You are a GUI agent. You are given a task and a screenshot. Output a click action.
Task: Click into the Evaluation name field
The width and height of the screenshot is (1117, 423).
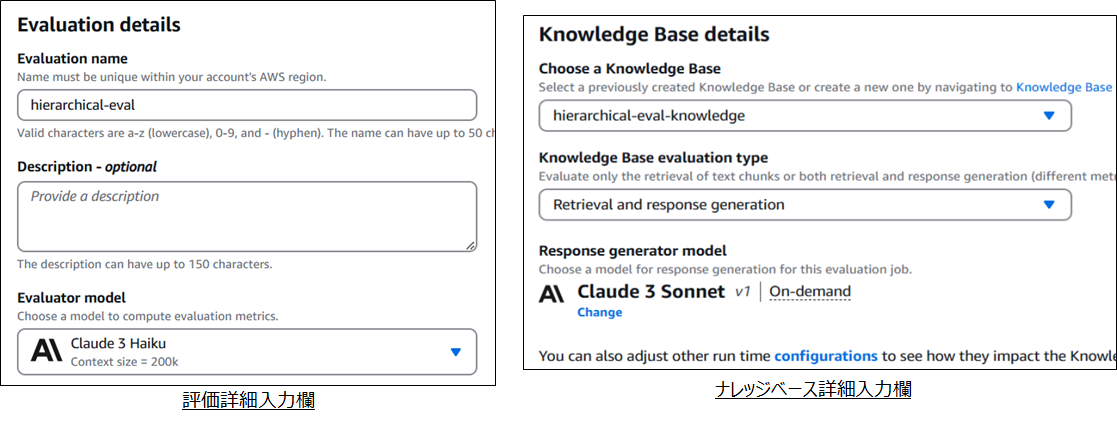247,105
